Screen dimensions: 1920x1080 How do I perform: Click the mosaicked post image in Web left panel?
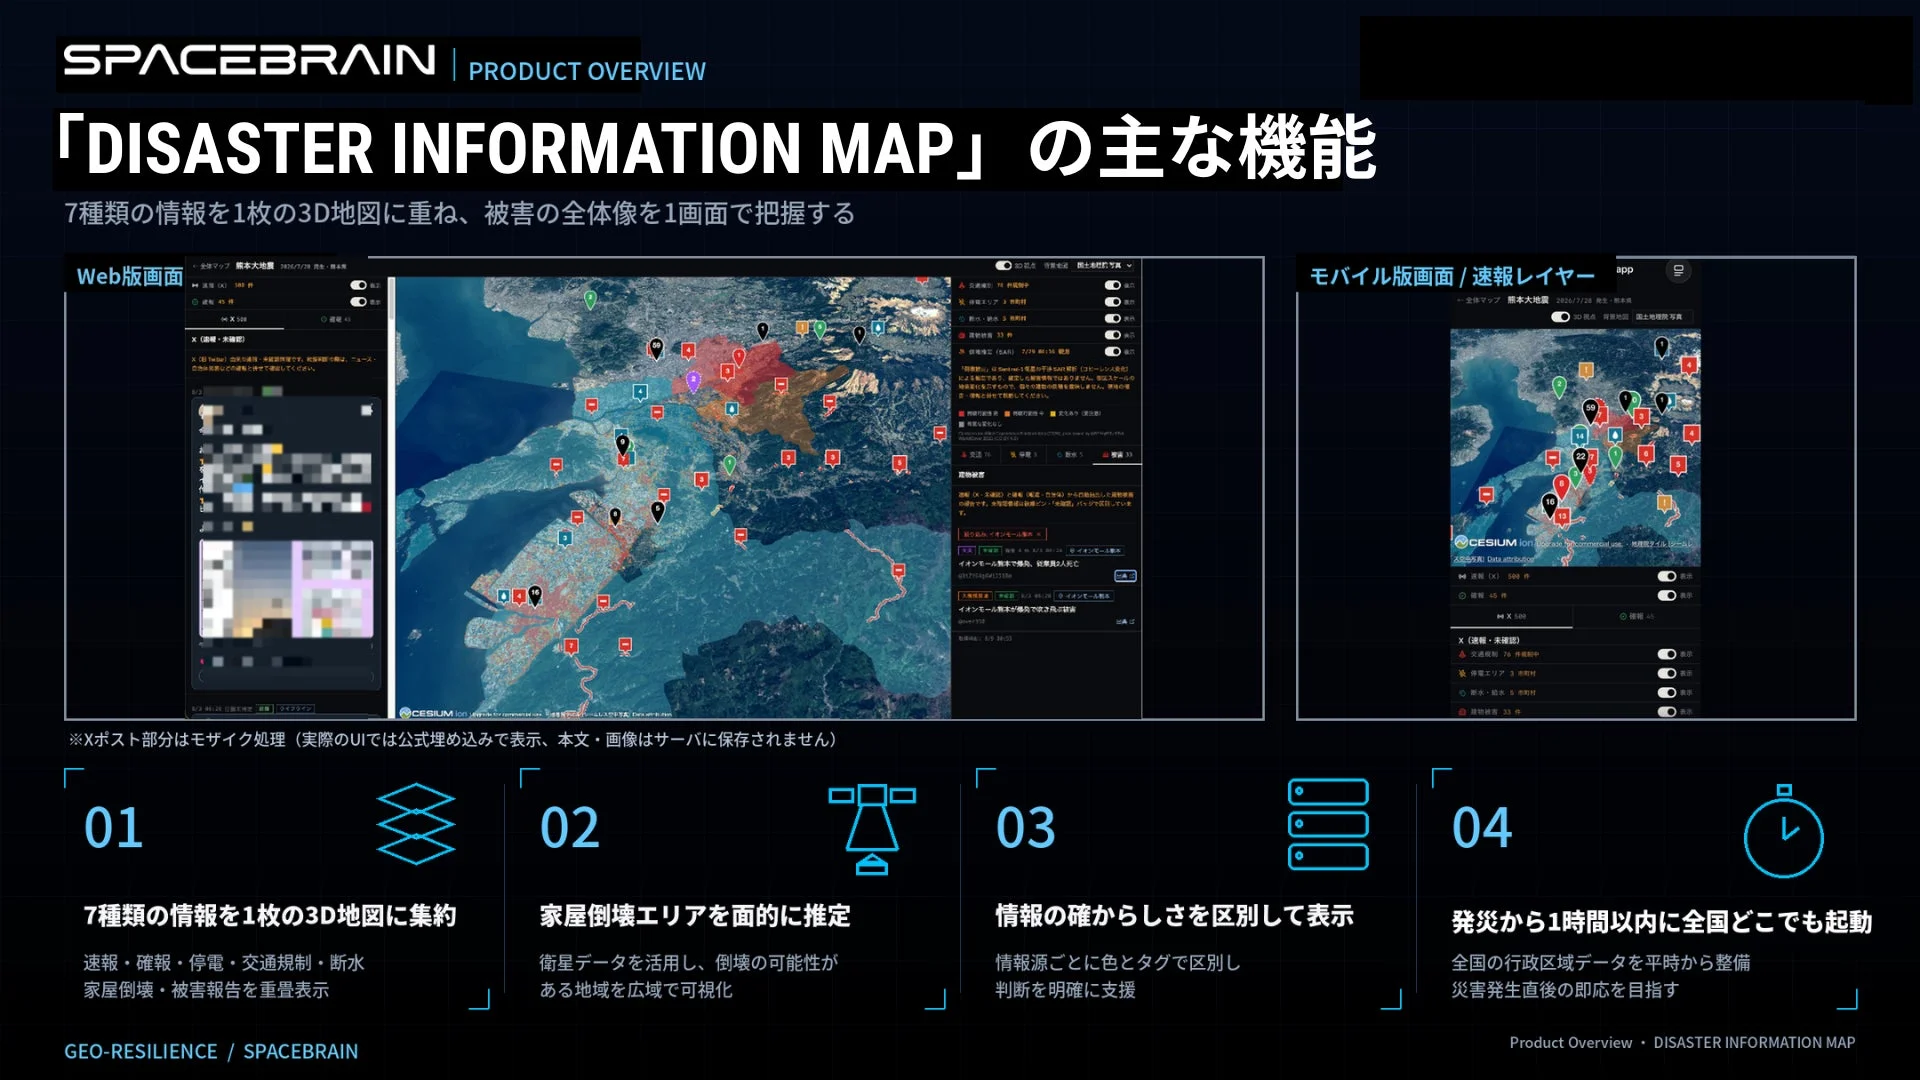tap(288, 589)
